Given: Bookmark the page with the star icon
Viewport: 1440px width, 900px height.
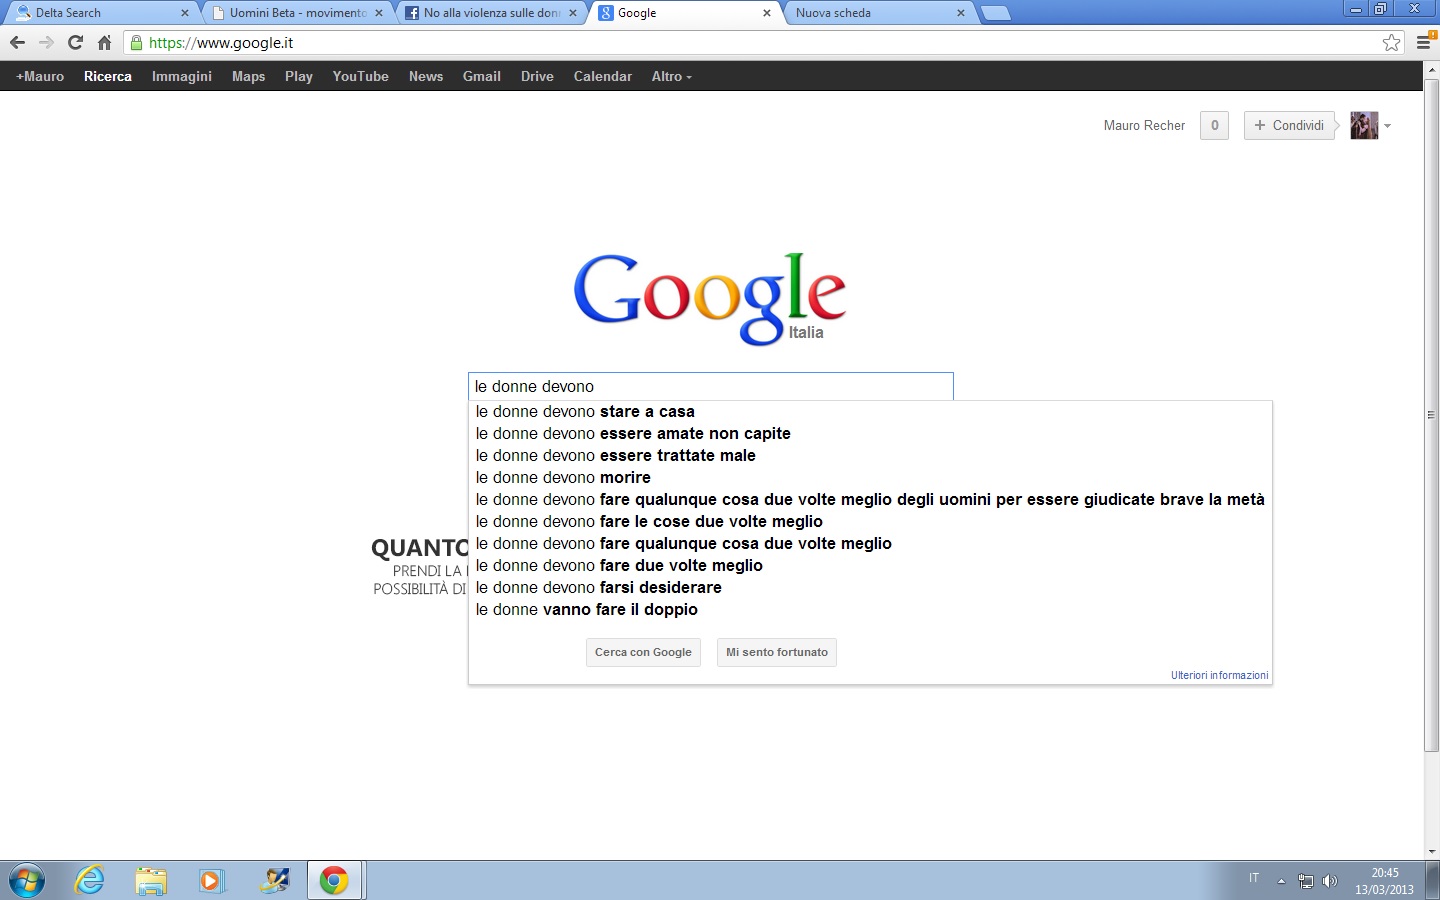Looking at the screenshot, I should tap(1391, 43).
